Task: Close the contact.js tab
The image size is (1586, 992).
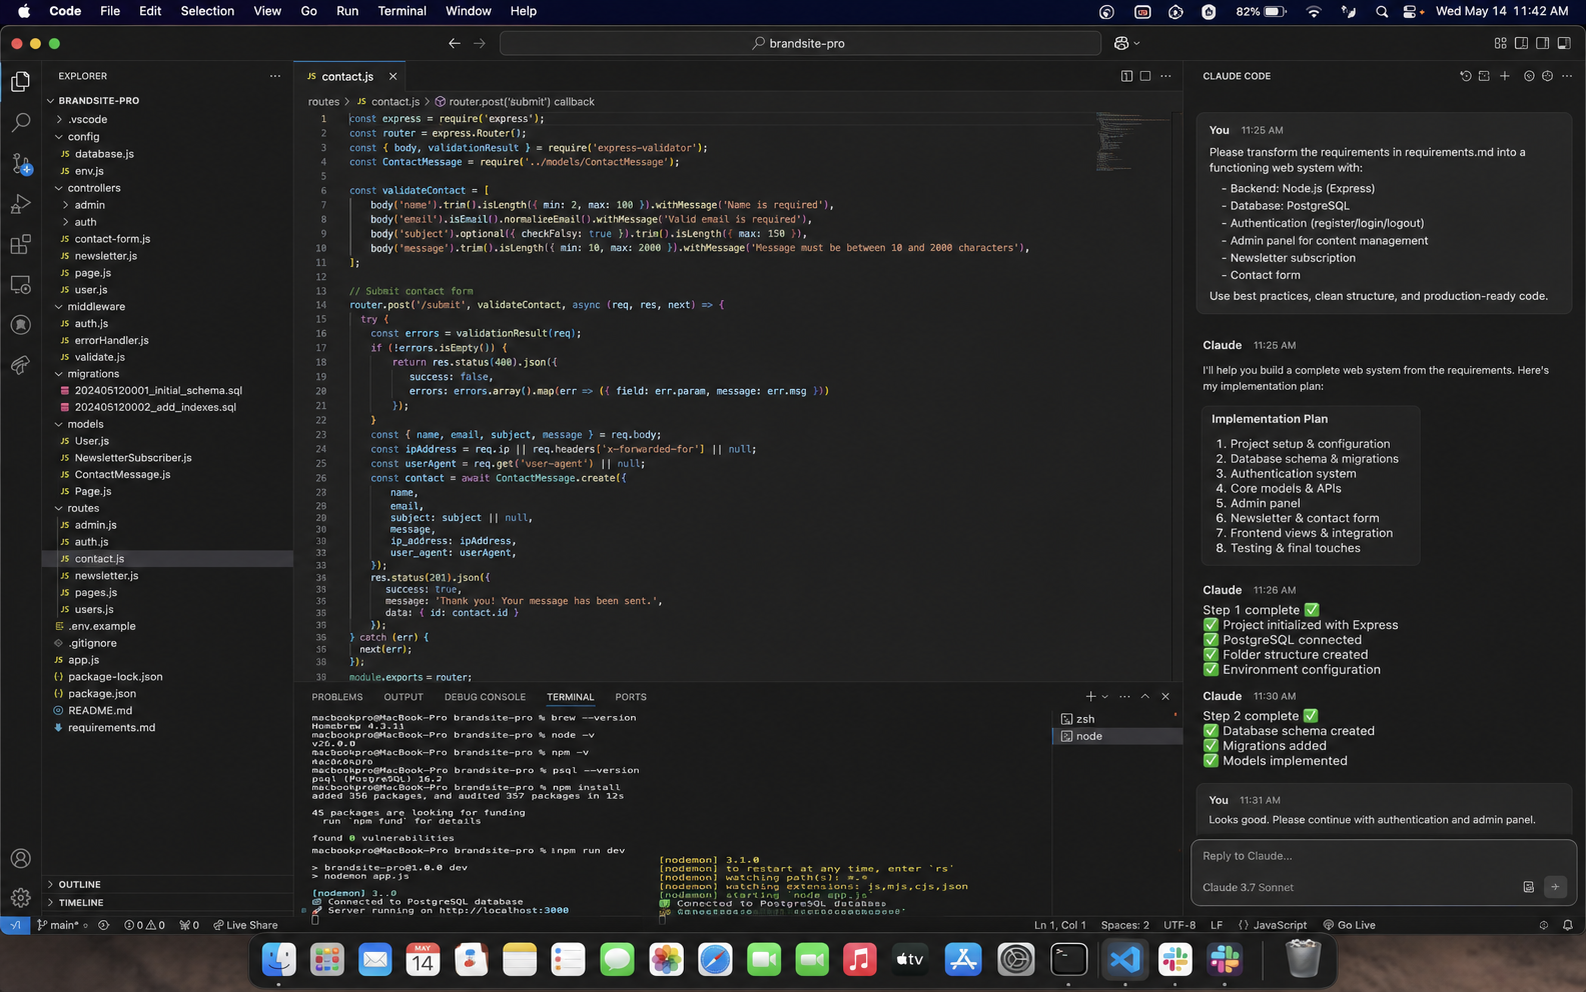Action: tap(393, 76)
